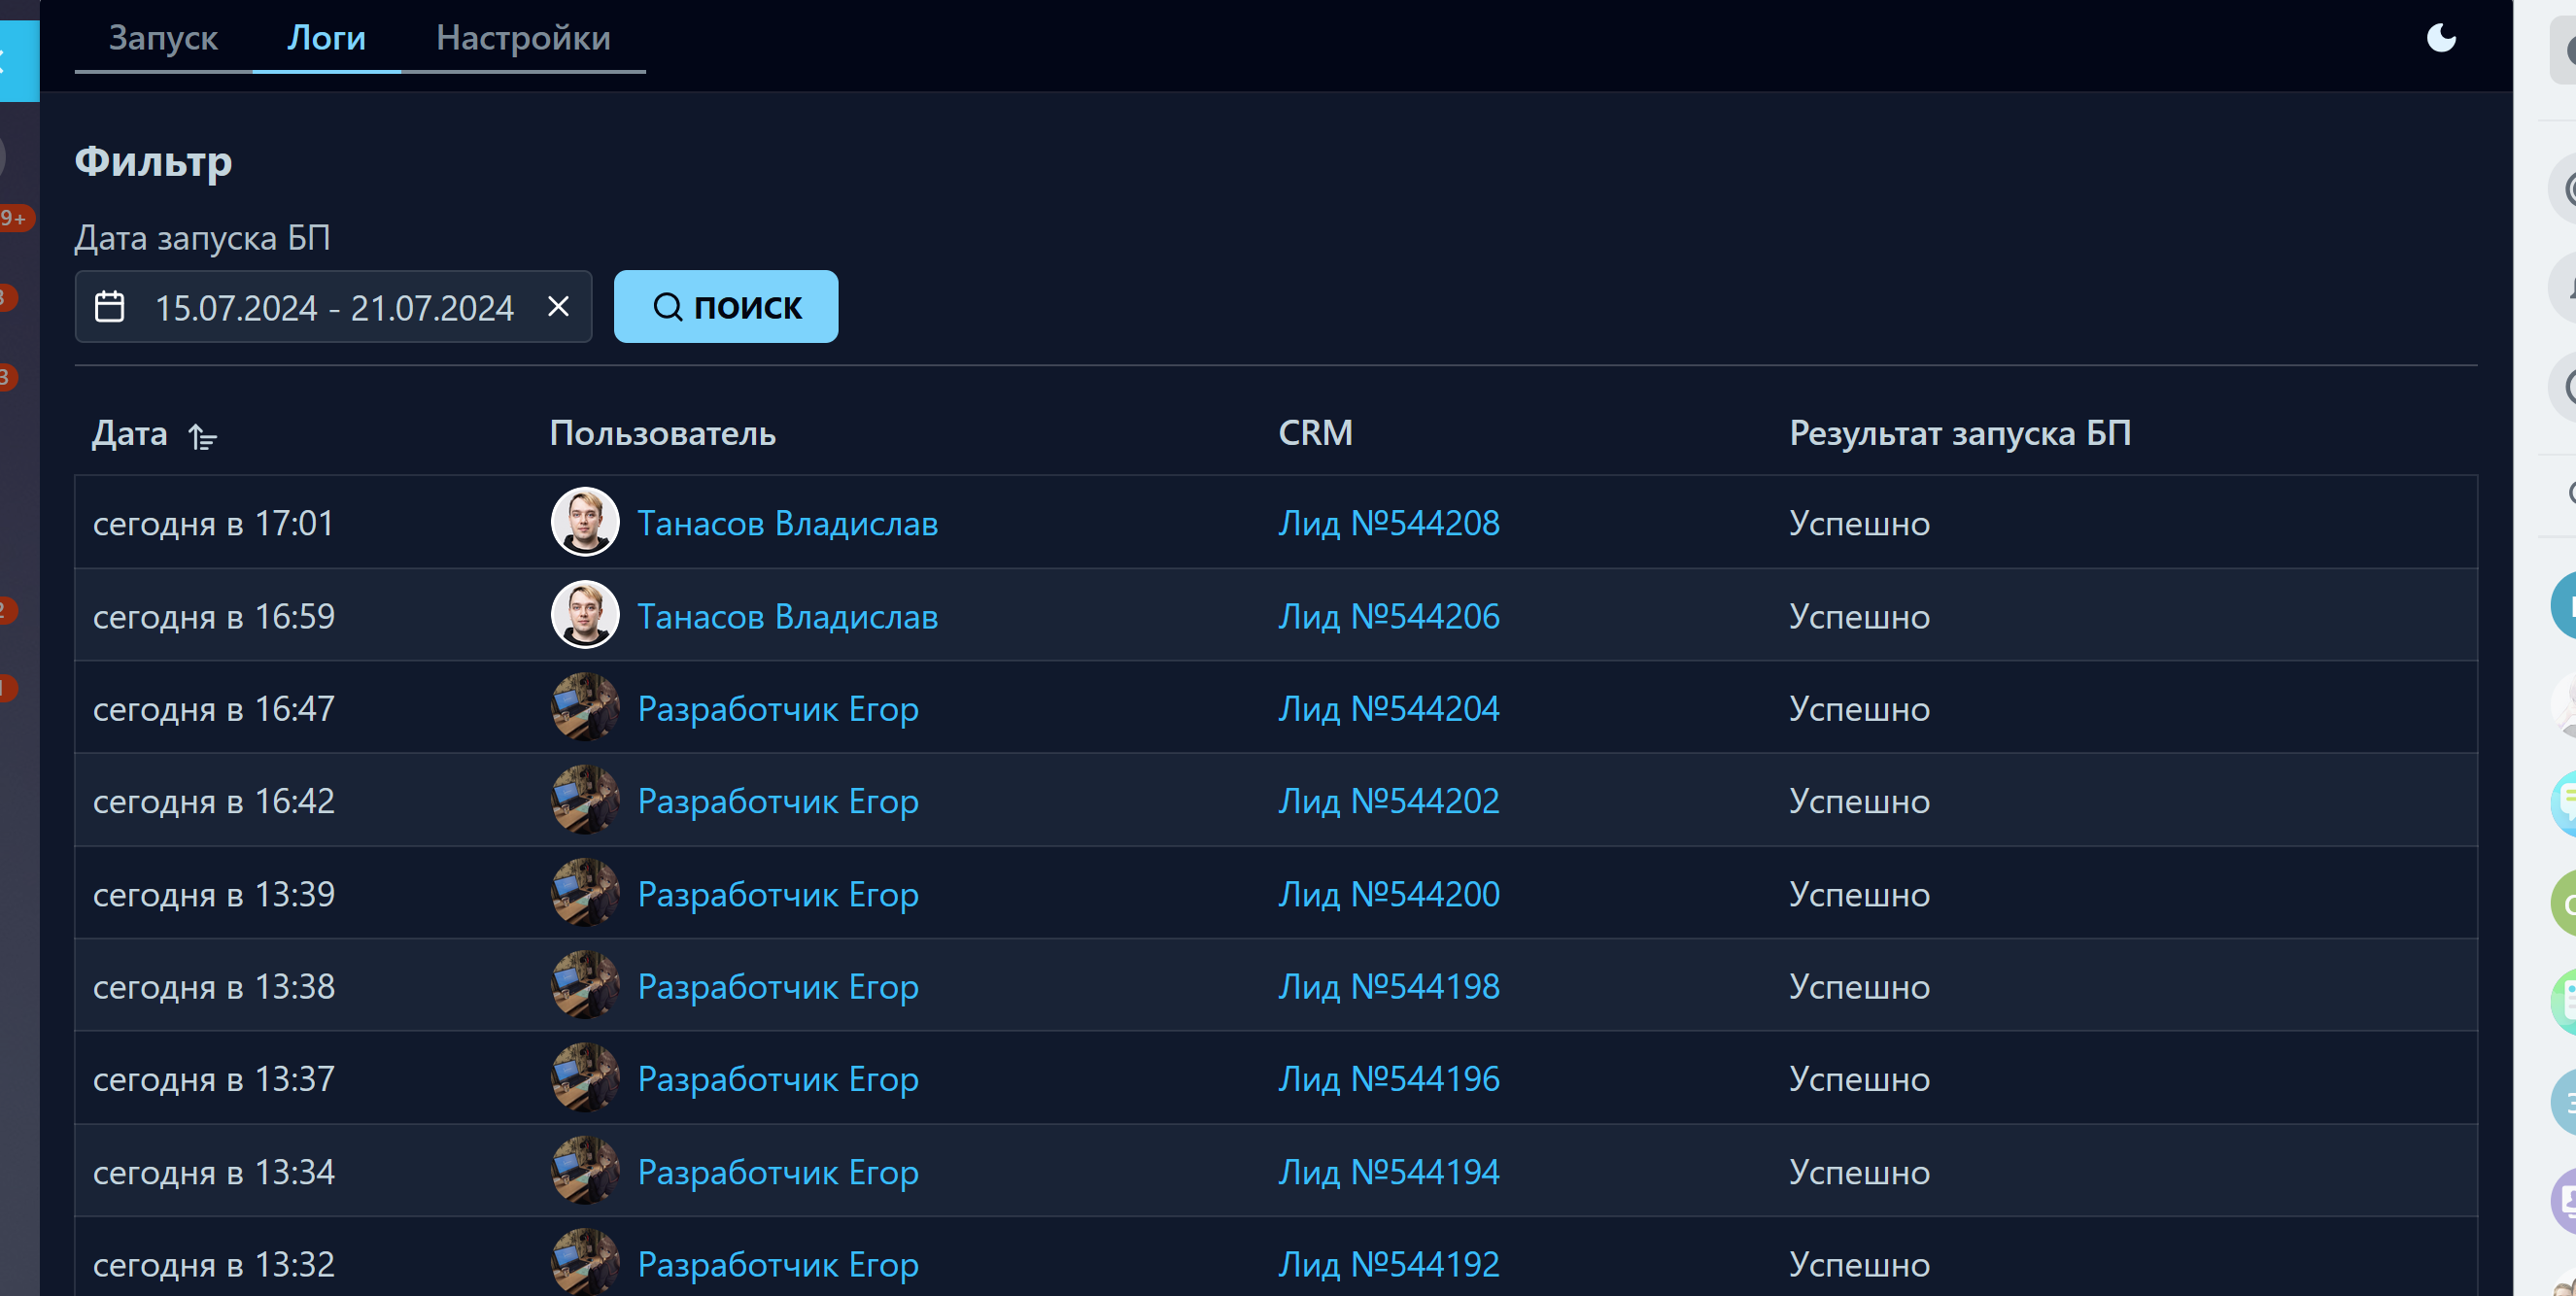Screen dimensions: 2576x1296
Task: Click the Поиск search button
Action: pos(725,306)
